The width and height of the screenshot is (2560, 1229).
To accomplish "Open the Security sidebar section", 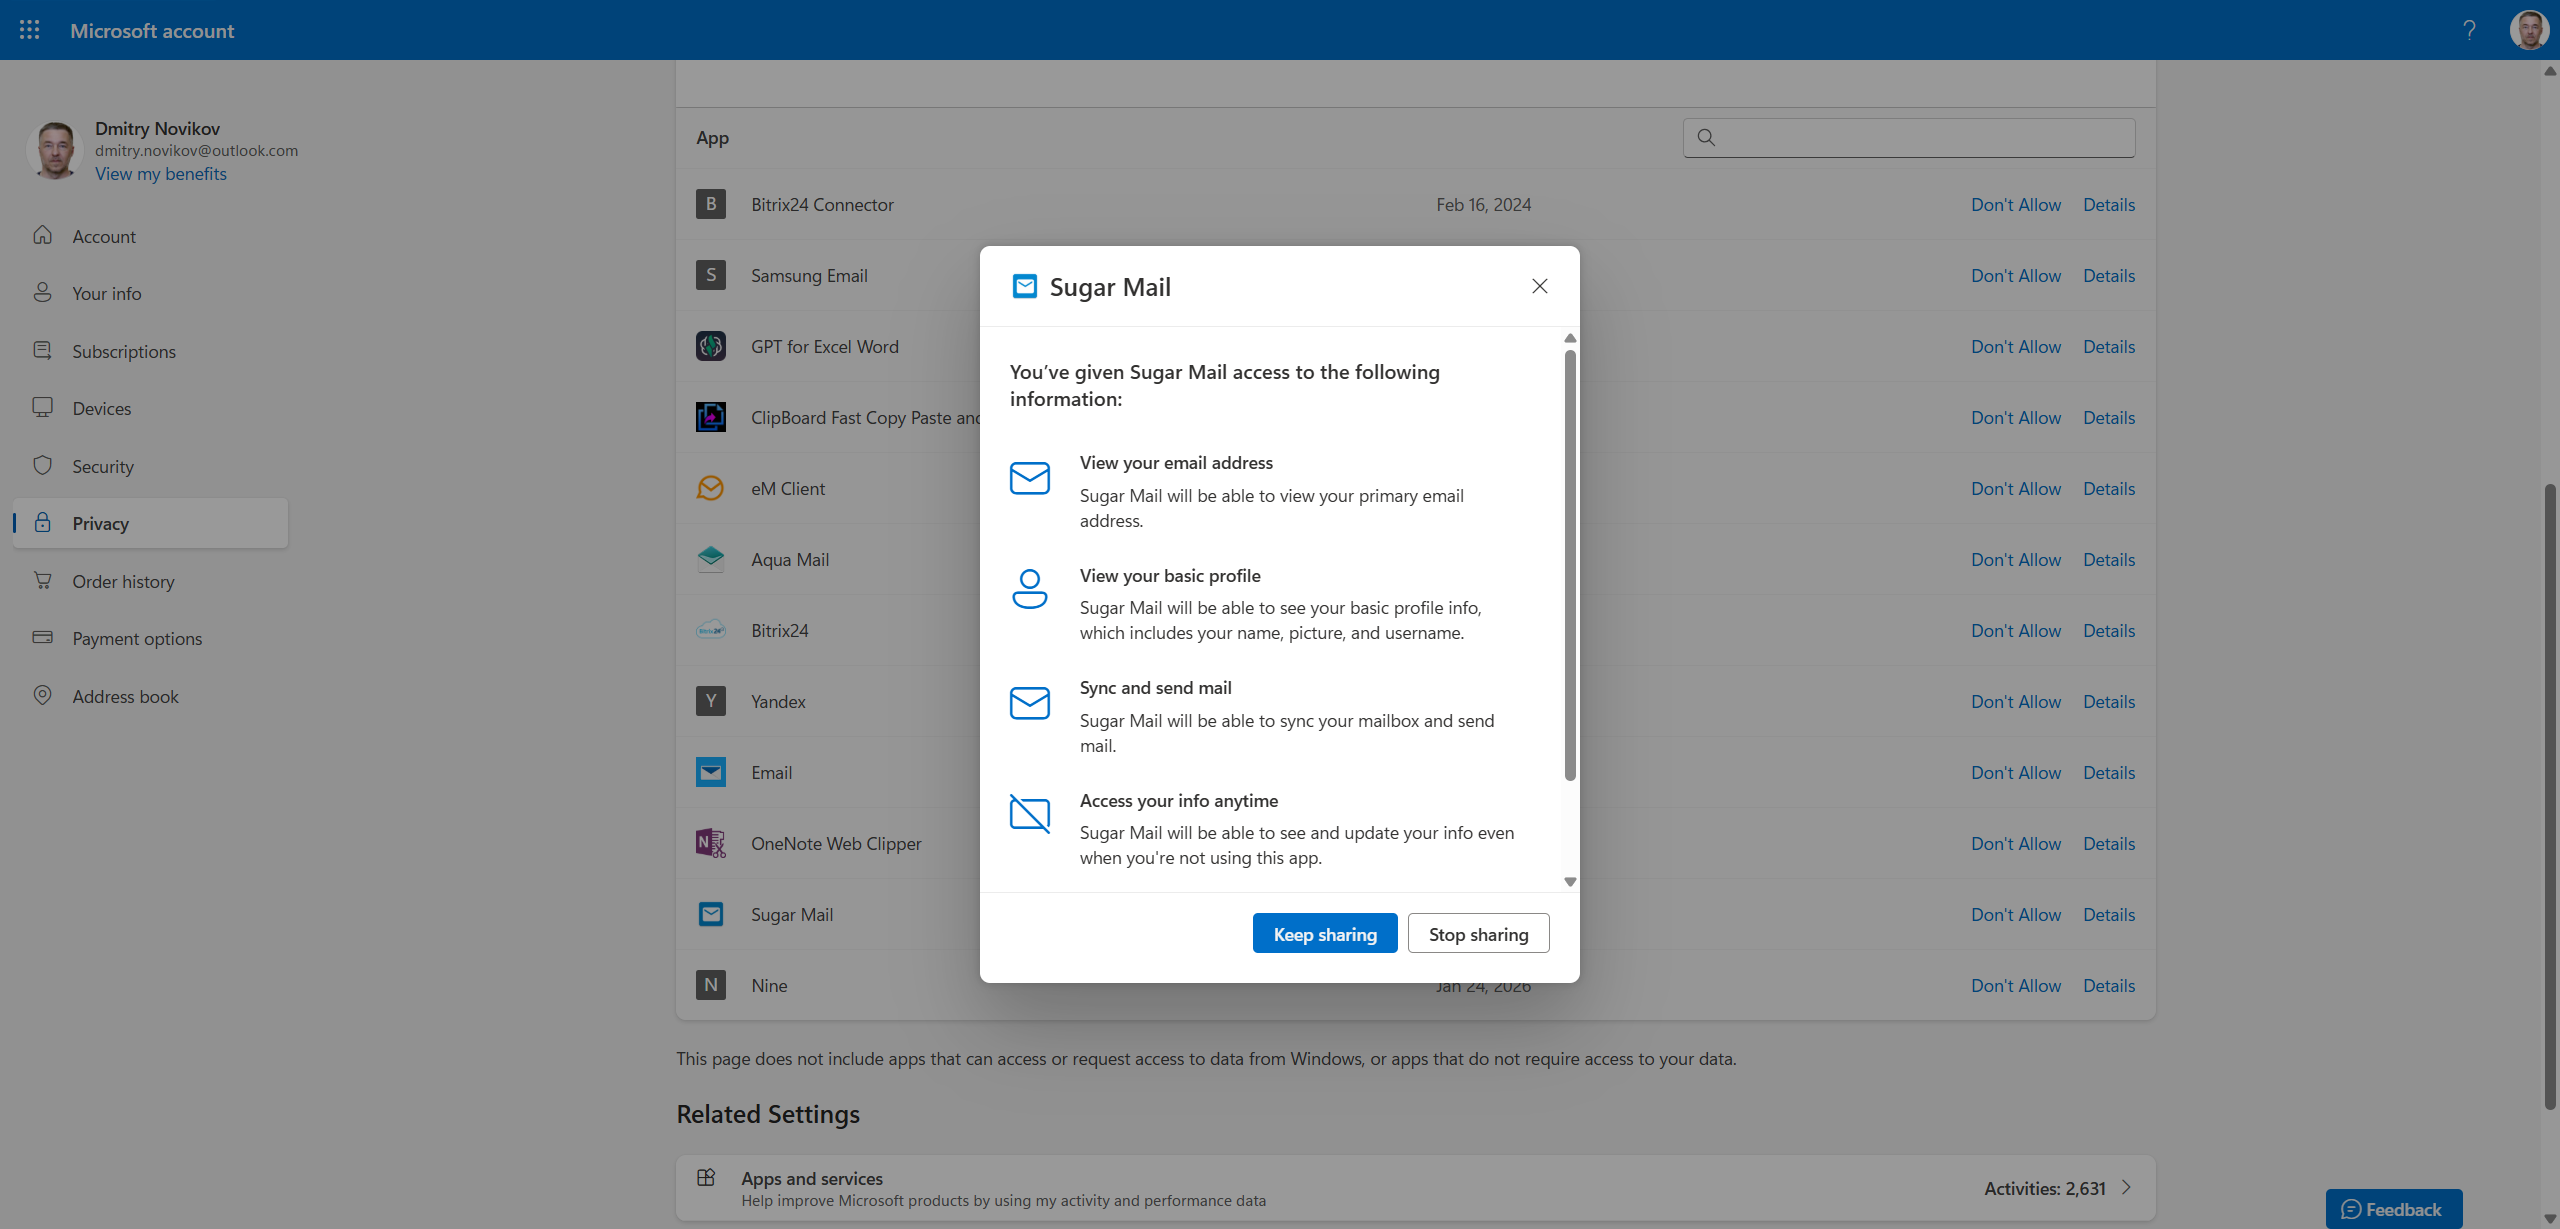I will (102, 466).
